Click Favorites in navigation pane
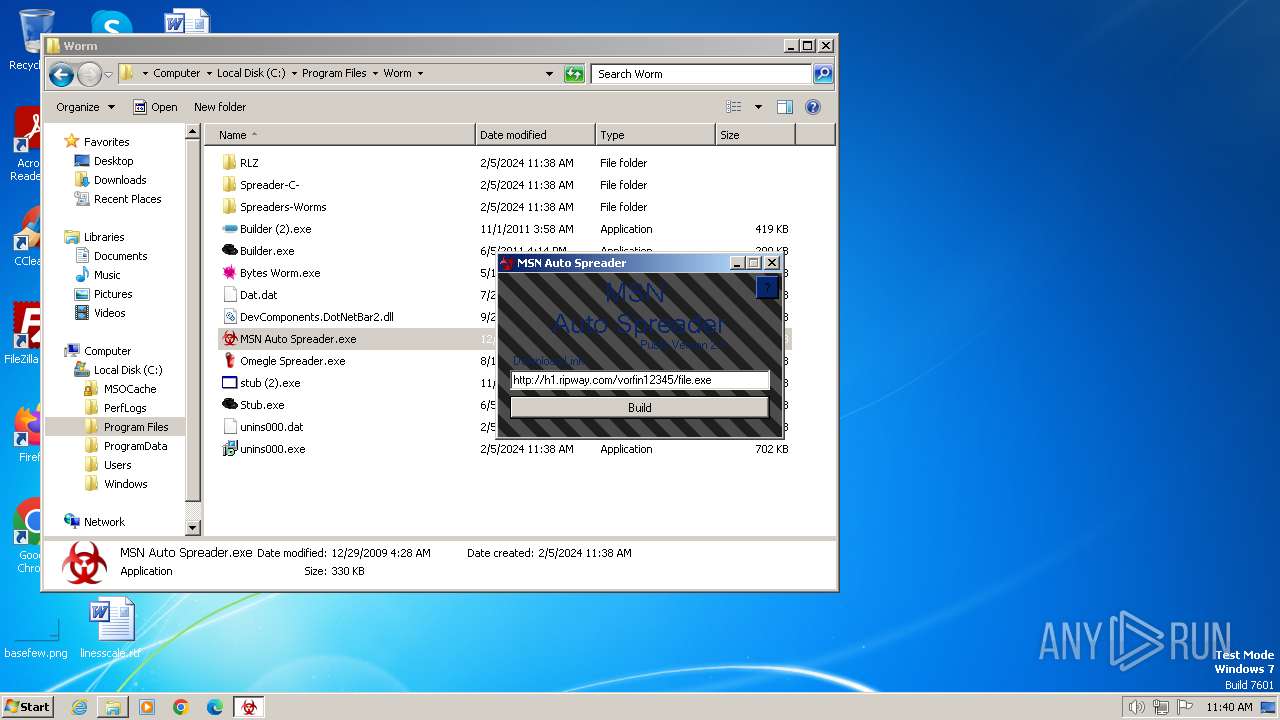1280x720 pixels. 106,142
